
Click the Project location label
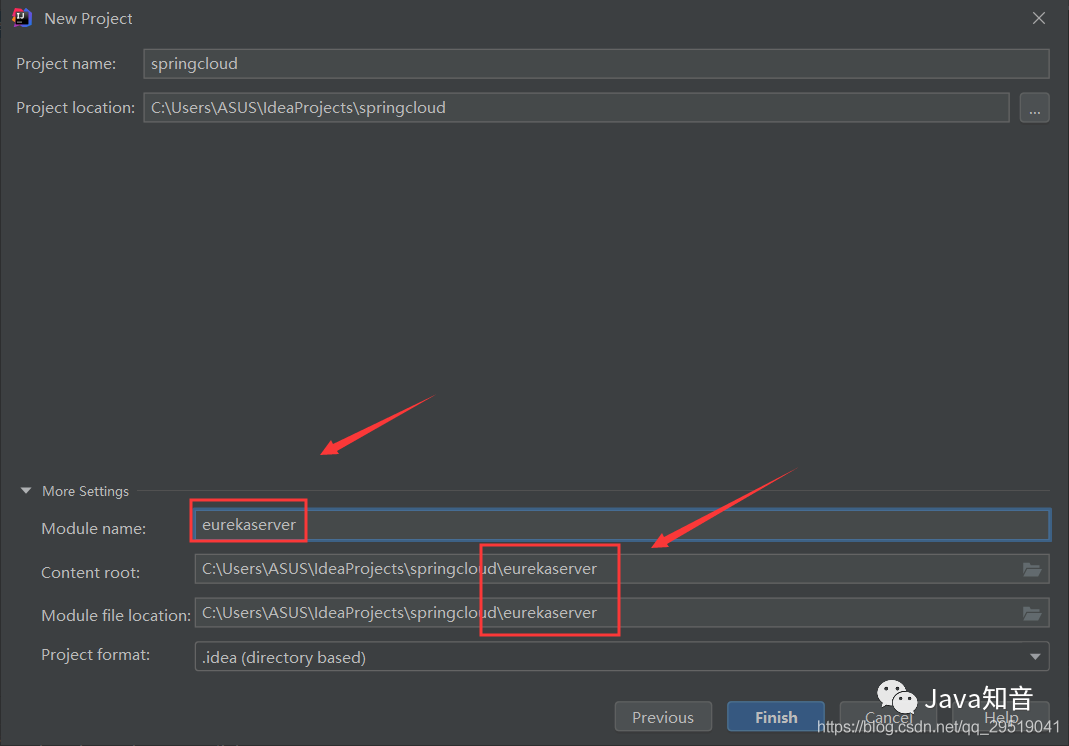(x=76, y=108)
